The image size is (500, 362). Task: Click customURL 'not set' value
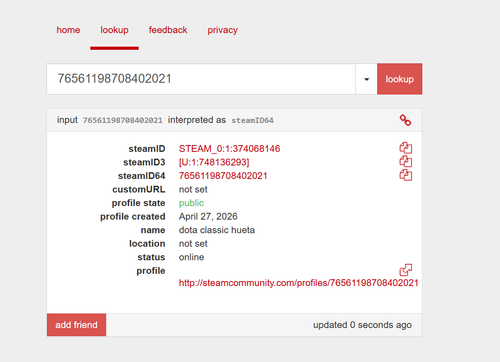pos(193,189)
